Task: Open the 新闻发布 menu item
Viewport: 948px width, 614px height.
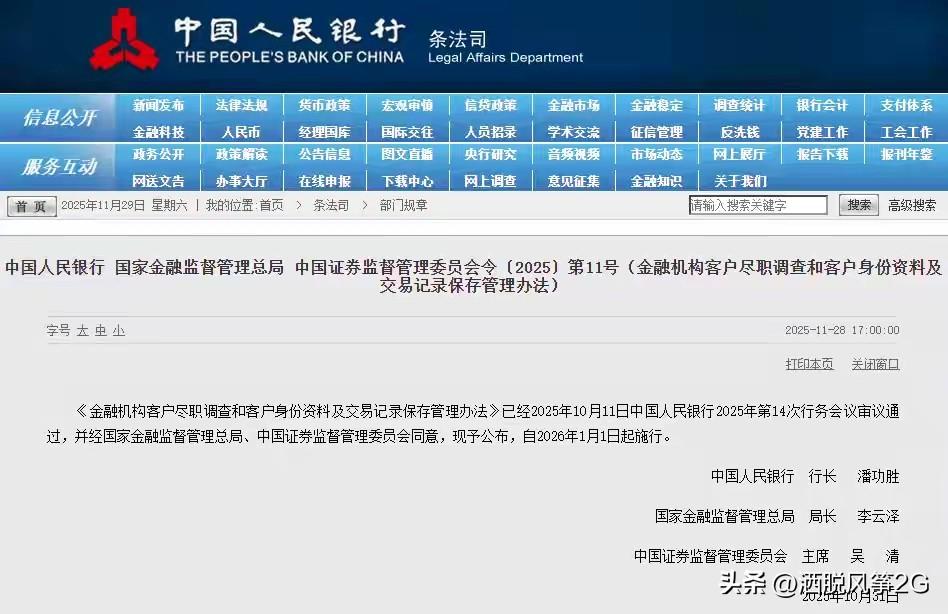Action: tap(158, 105)
